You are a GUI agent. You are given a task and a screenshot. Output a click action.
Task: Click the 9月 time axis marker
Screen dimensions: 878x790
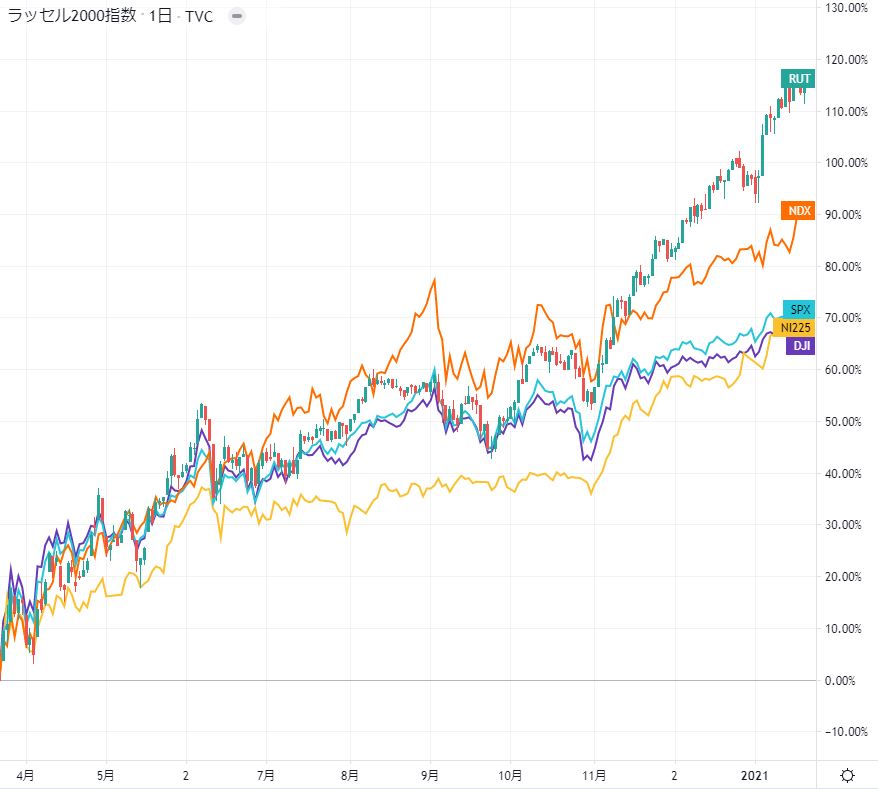coord(432,775)
